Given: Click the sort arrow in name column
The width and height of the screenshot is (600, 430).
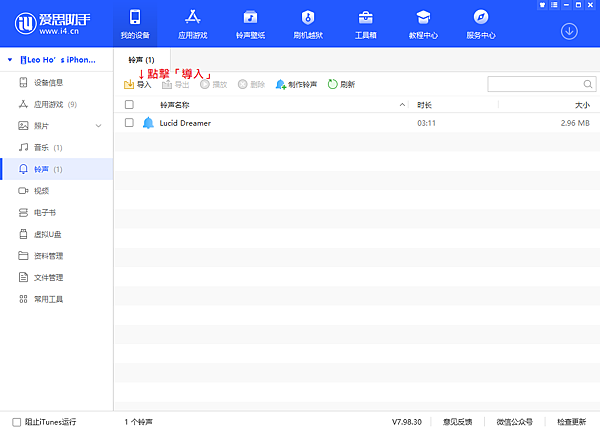Looking at the screenshot, I should 402,104.
